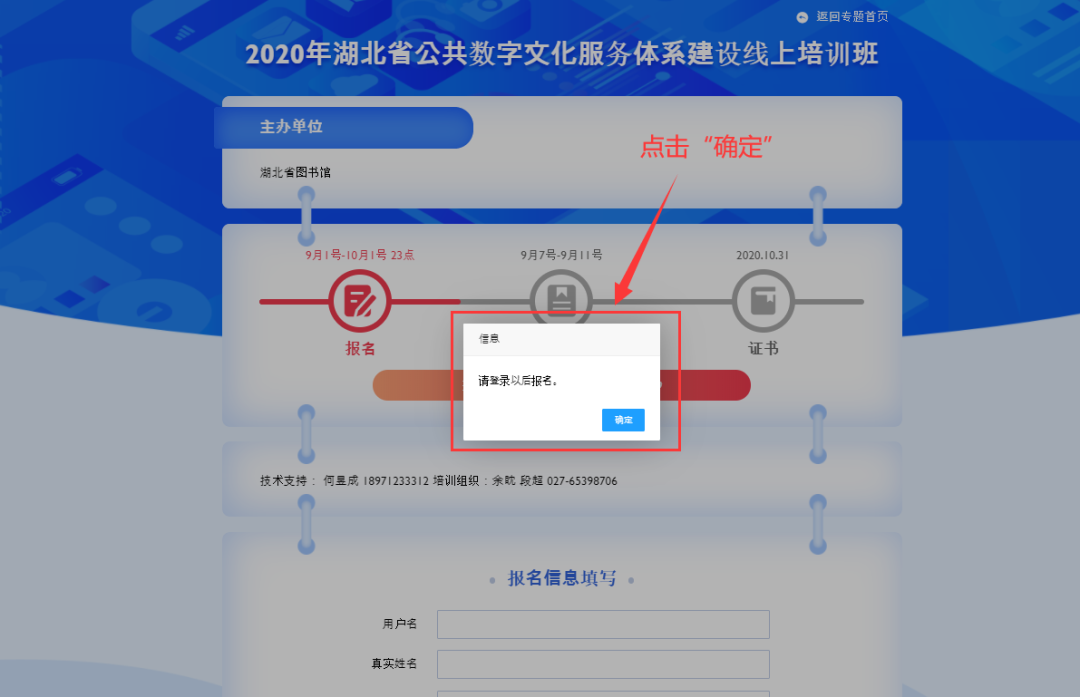Select the red 报名 step icon
The width and height of the screenshot is (1080, 697).
point(360,301)
